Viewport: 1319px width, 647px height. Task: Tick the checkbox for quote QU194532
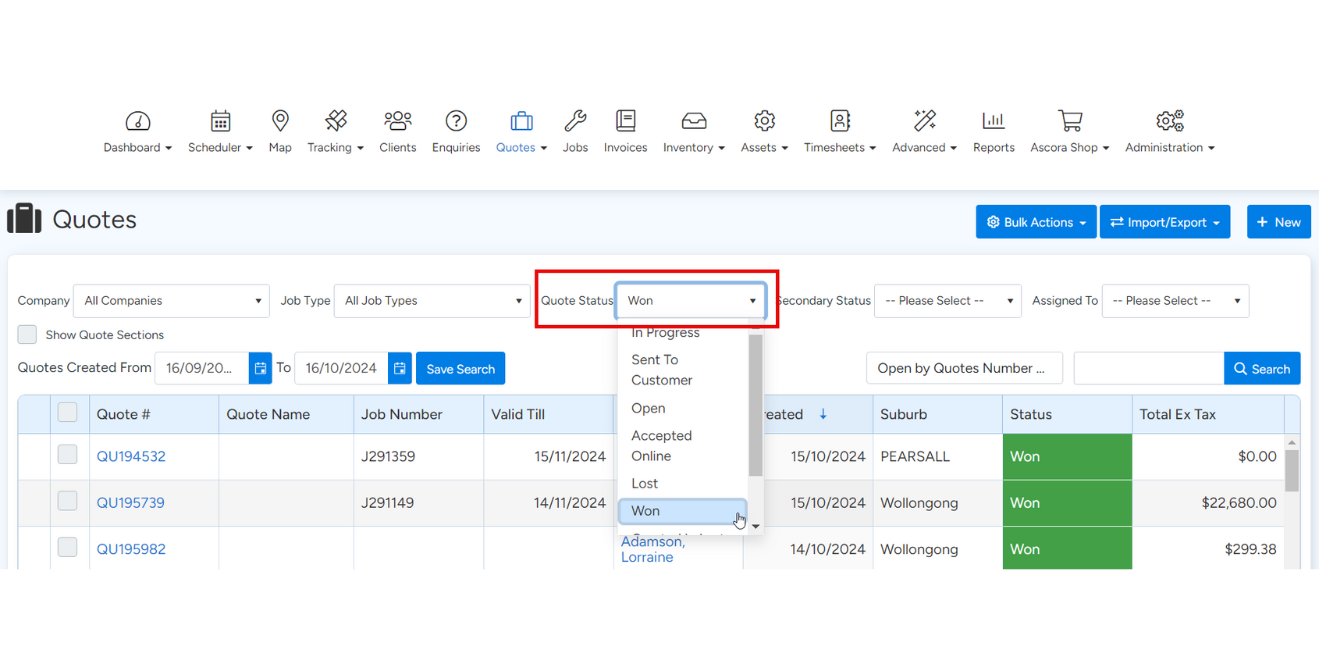[67, 455]
